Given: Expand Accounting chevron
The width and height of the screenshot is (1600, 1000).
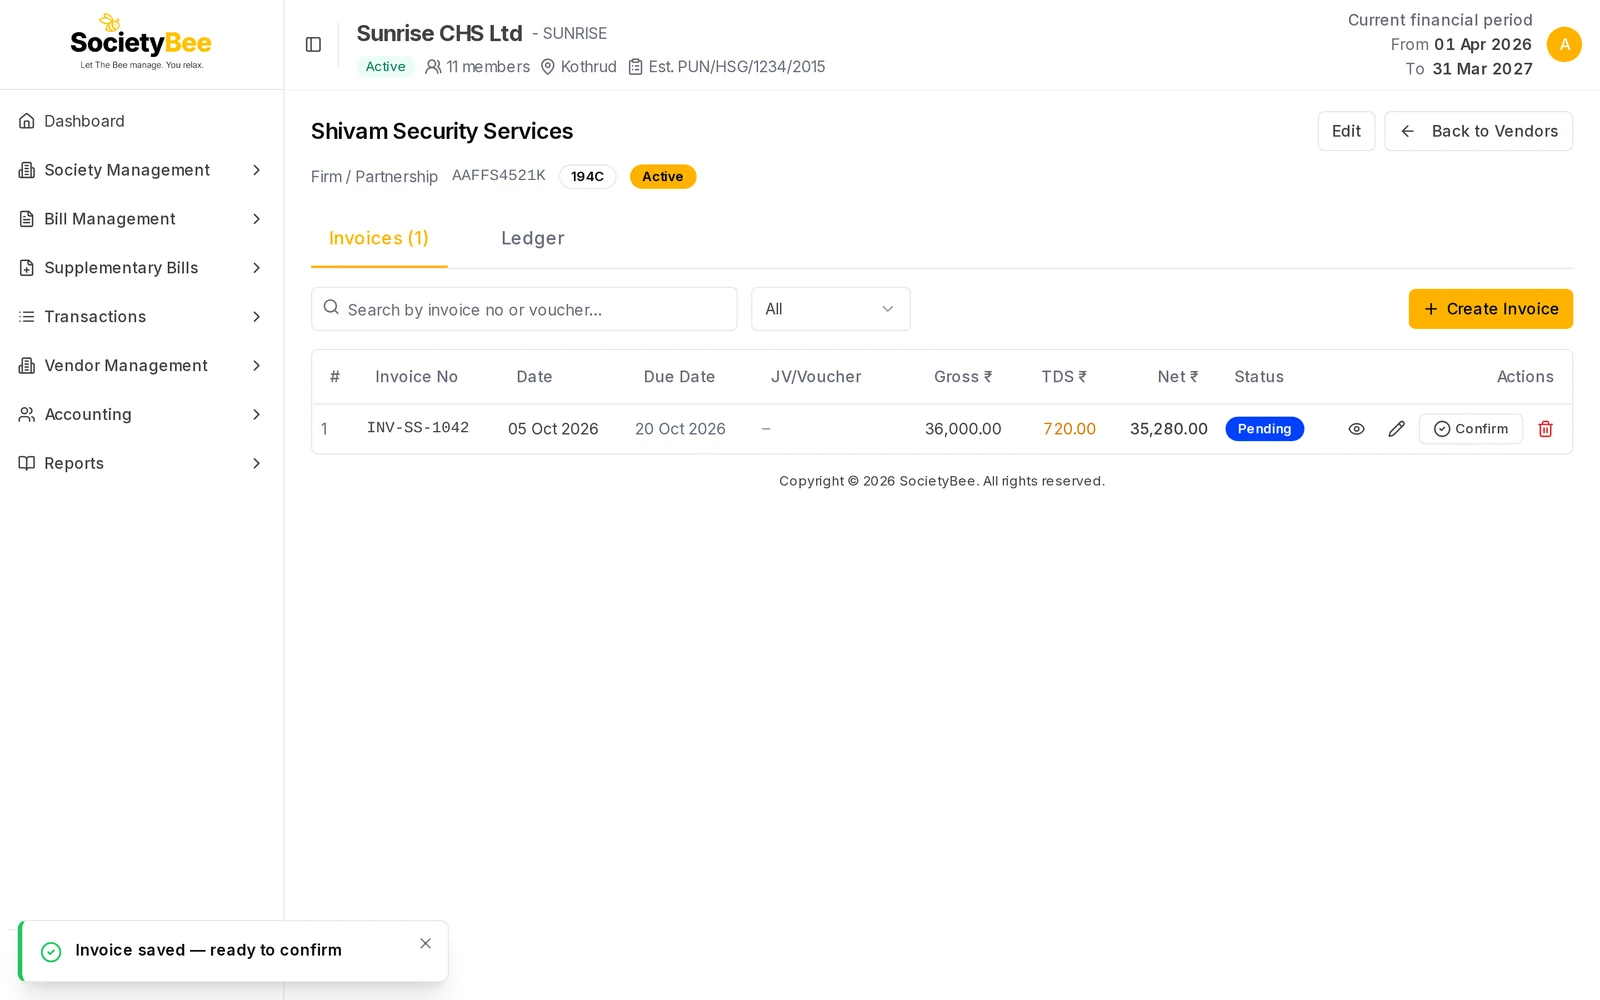Looking at the screenshot, I should tap(256, 414).
